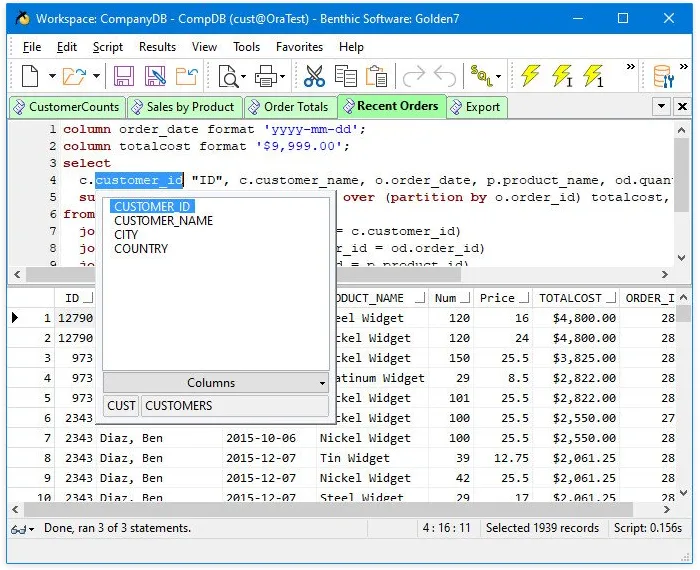The image size is (700, 570).
Task: Sort by the ID column header
Action: (x=75, y=298)
